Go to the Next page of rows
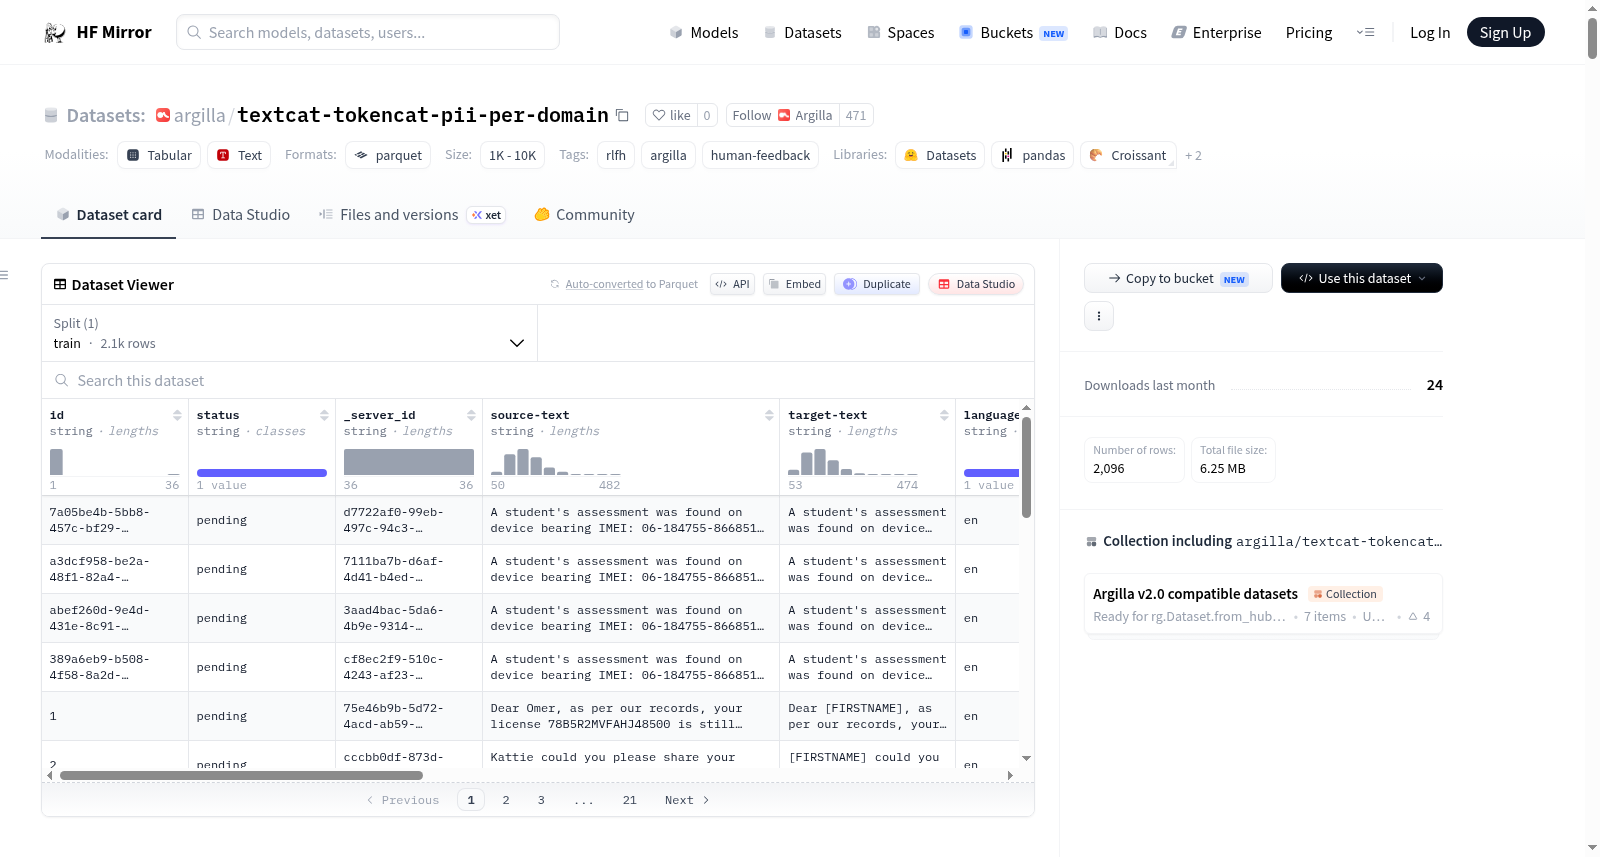 coord(687,800)
